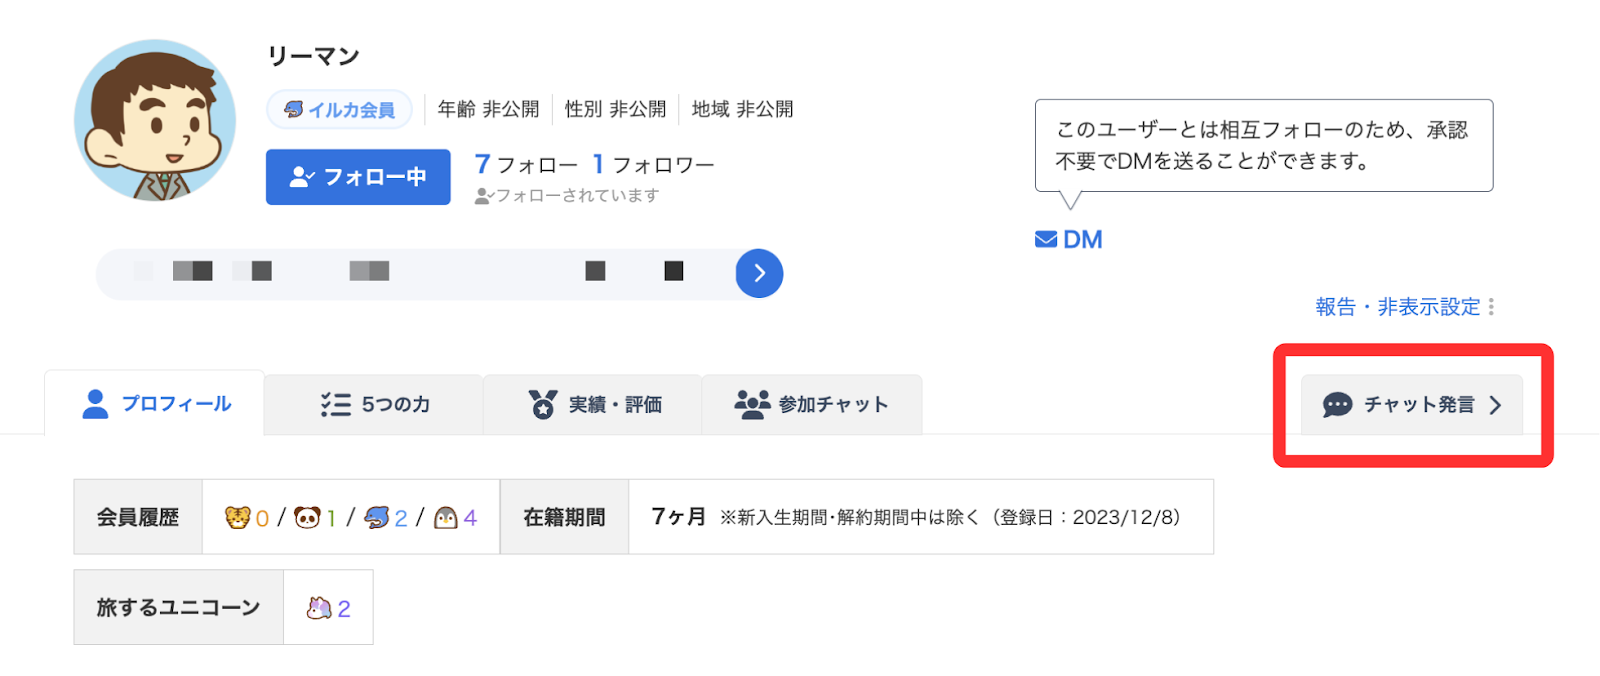
Task: Click the Ryman profile avatar image
Action: (155, 121)
